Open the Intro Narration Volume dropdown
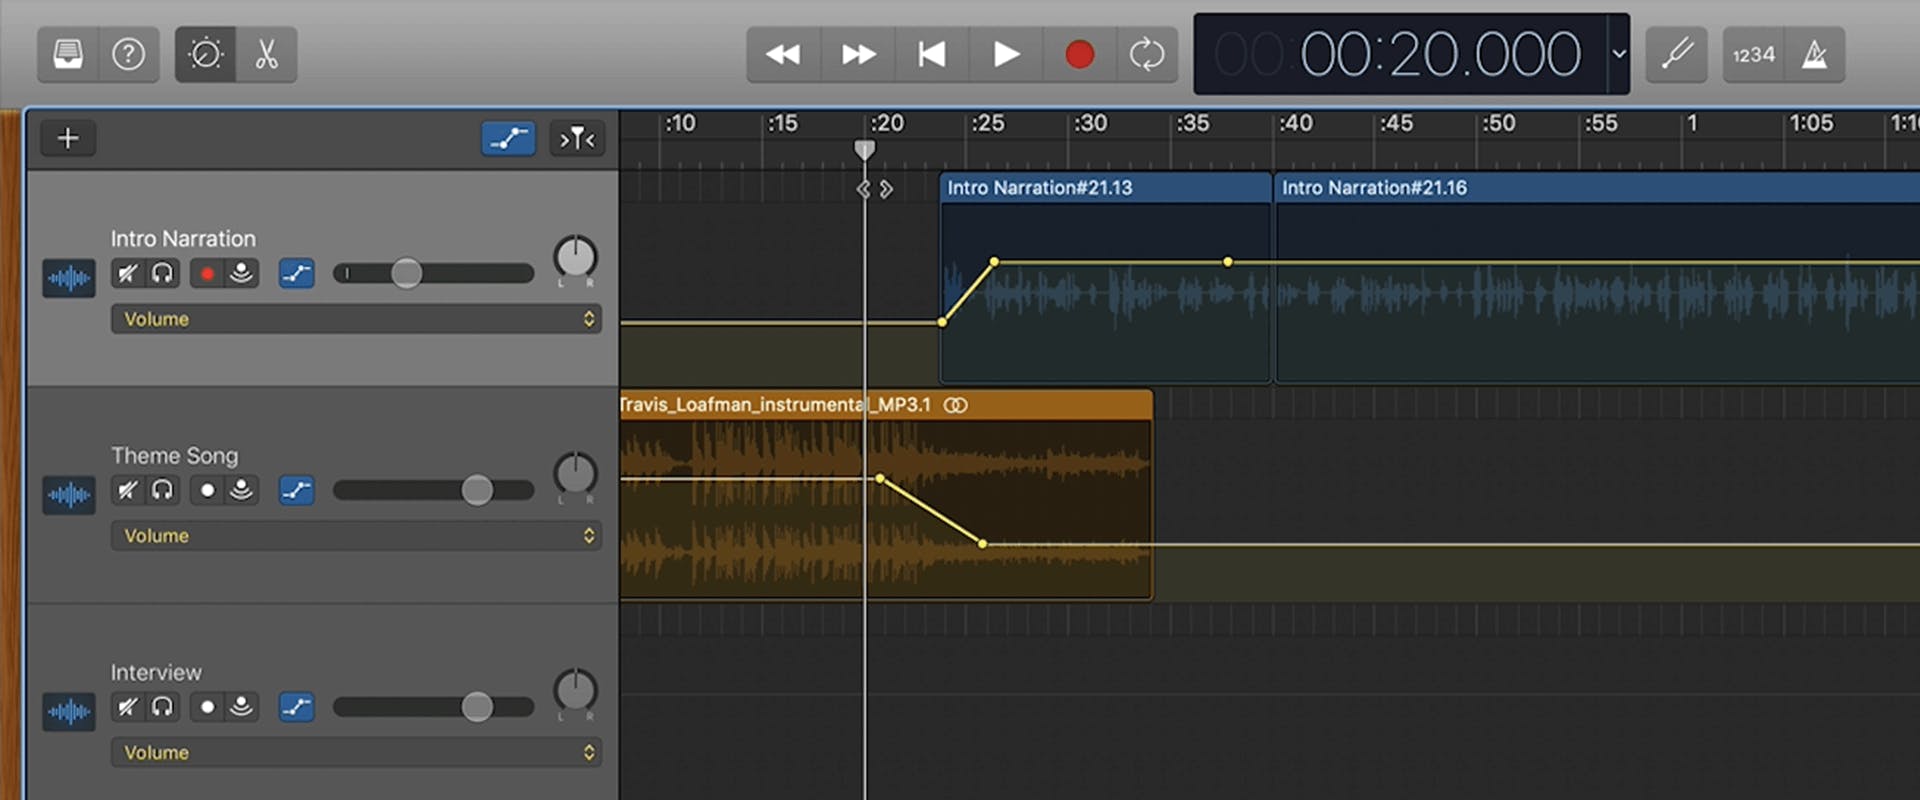This screenshot has height=800, width=1920. point(356,319)
